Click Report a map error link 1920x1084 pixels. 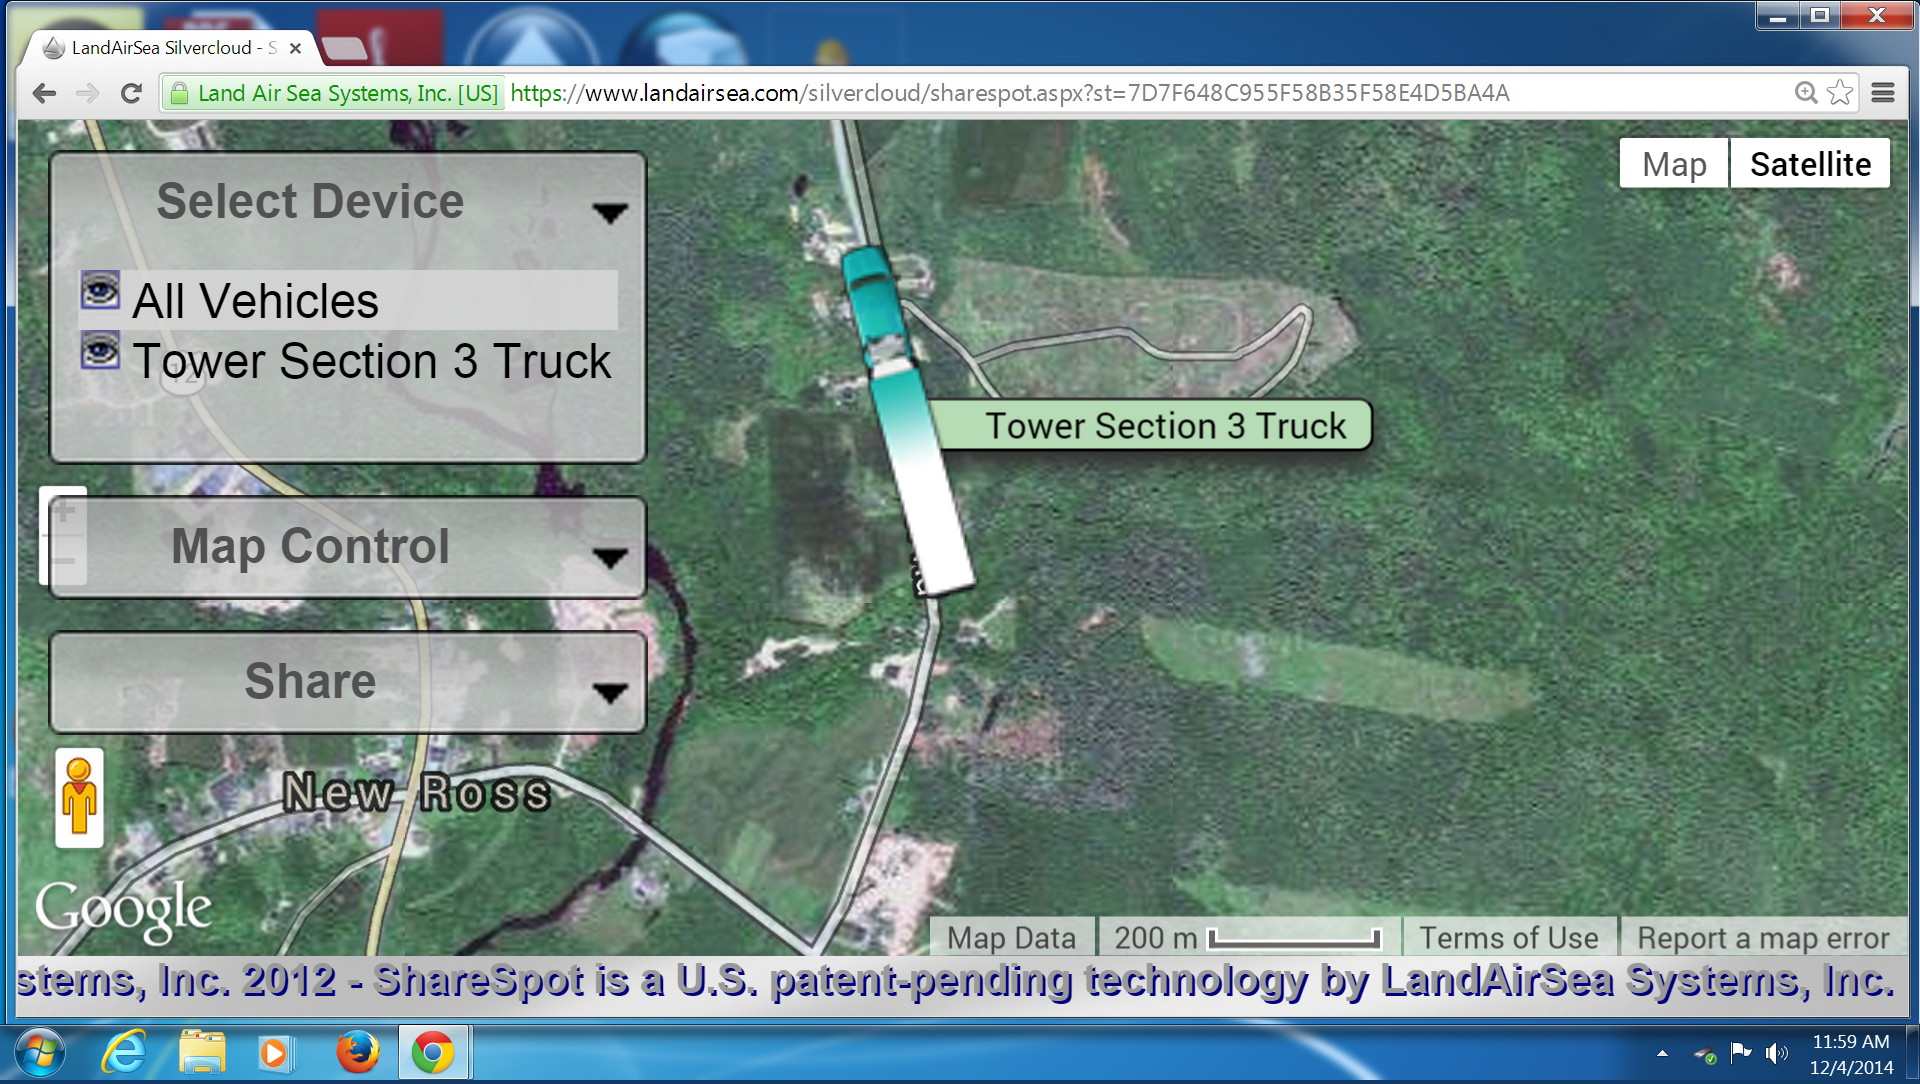[1763, 938]
